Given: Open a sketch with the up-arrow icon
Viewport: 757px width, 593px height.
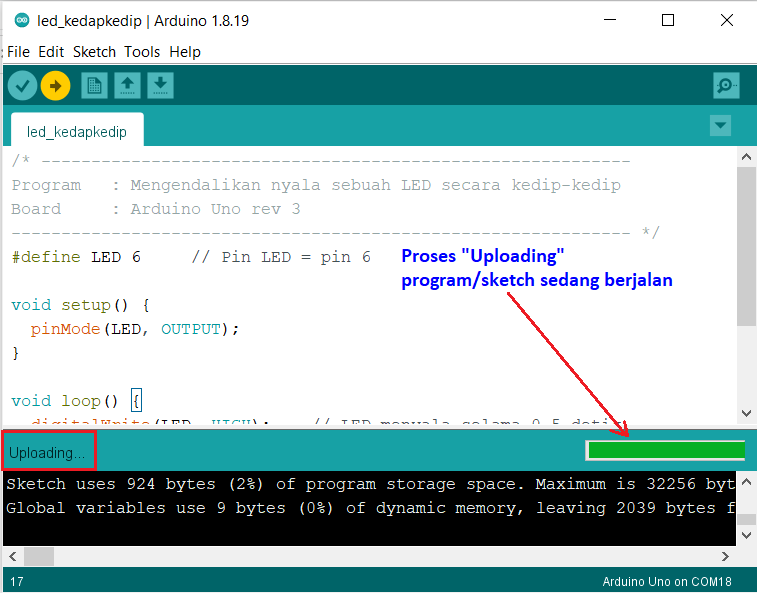Looking at the screenshot, I should pos(127,85).
